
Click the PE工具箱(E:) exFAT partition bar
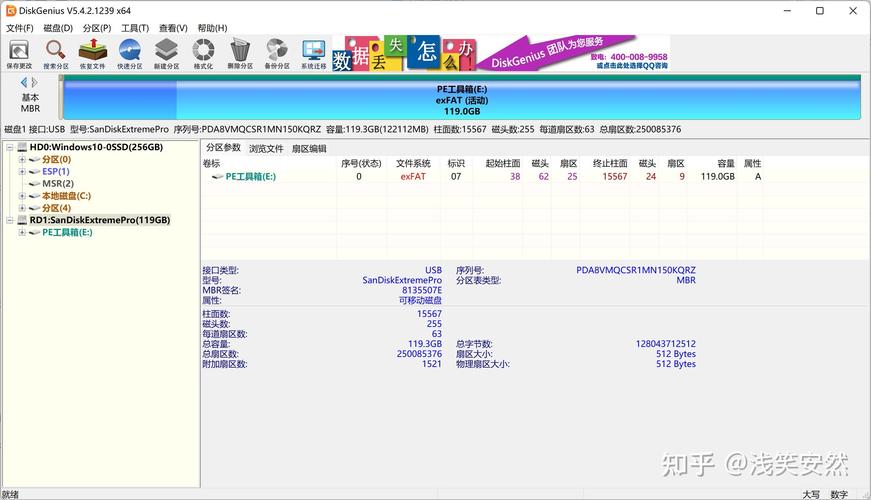point(462,99)
